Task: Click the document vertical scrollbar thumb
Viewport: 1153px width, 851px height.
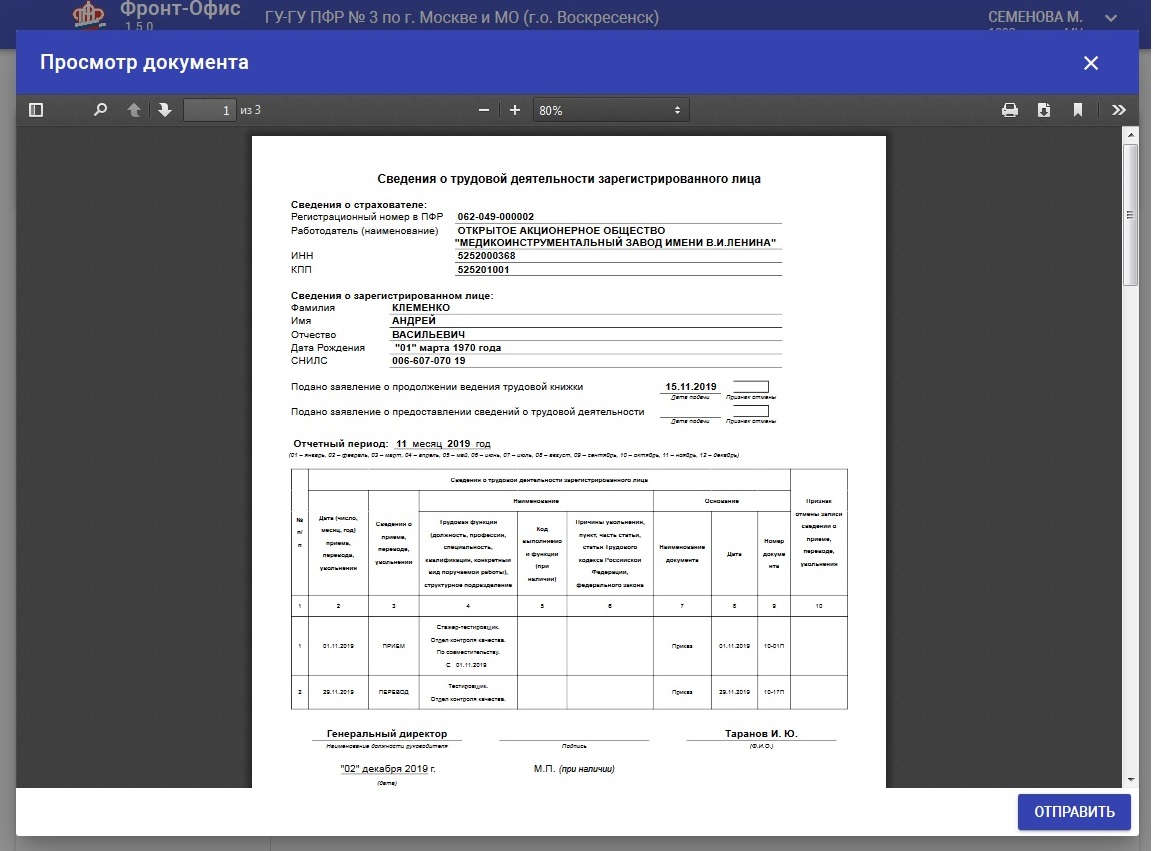Action: (x=1131, y=215)
